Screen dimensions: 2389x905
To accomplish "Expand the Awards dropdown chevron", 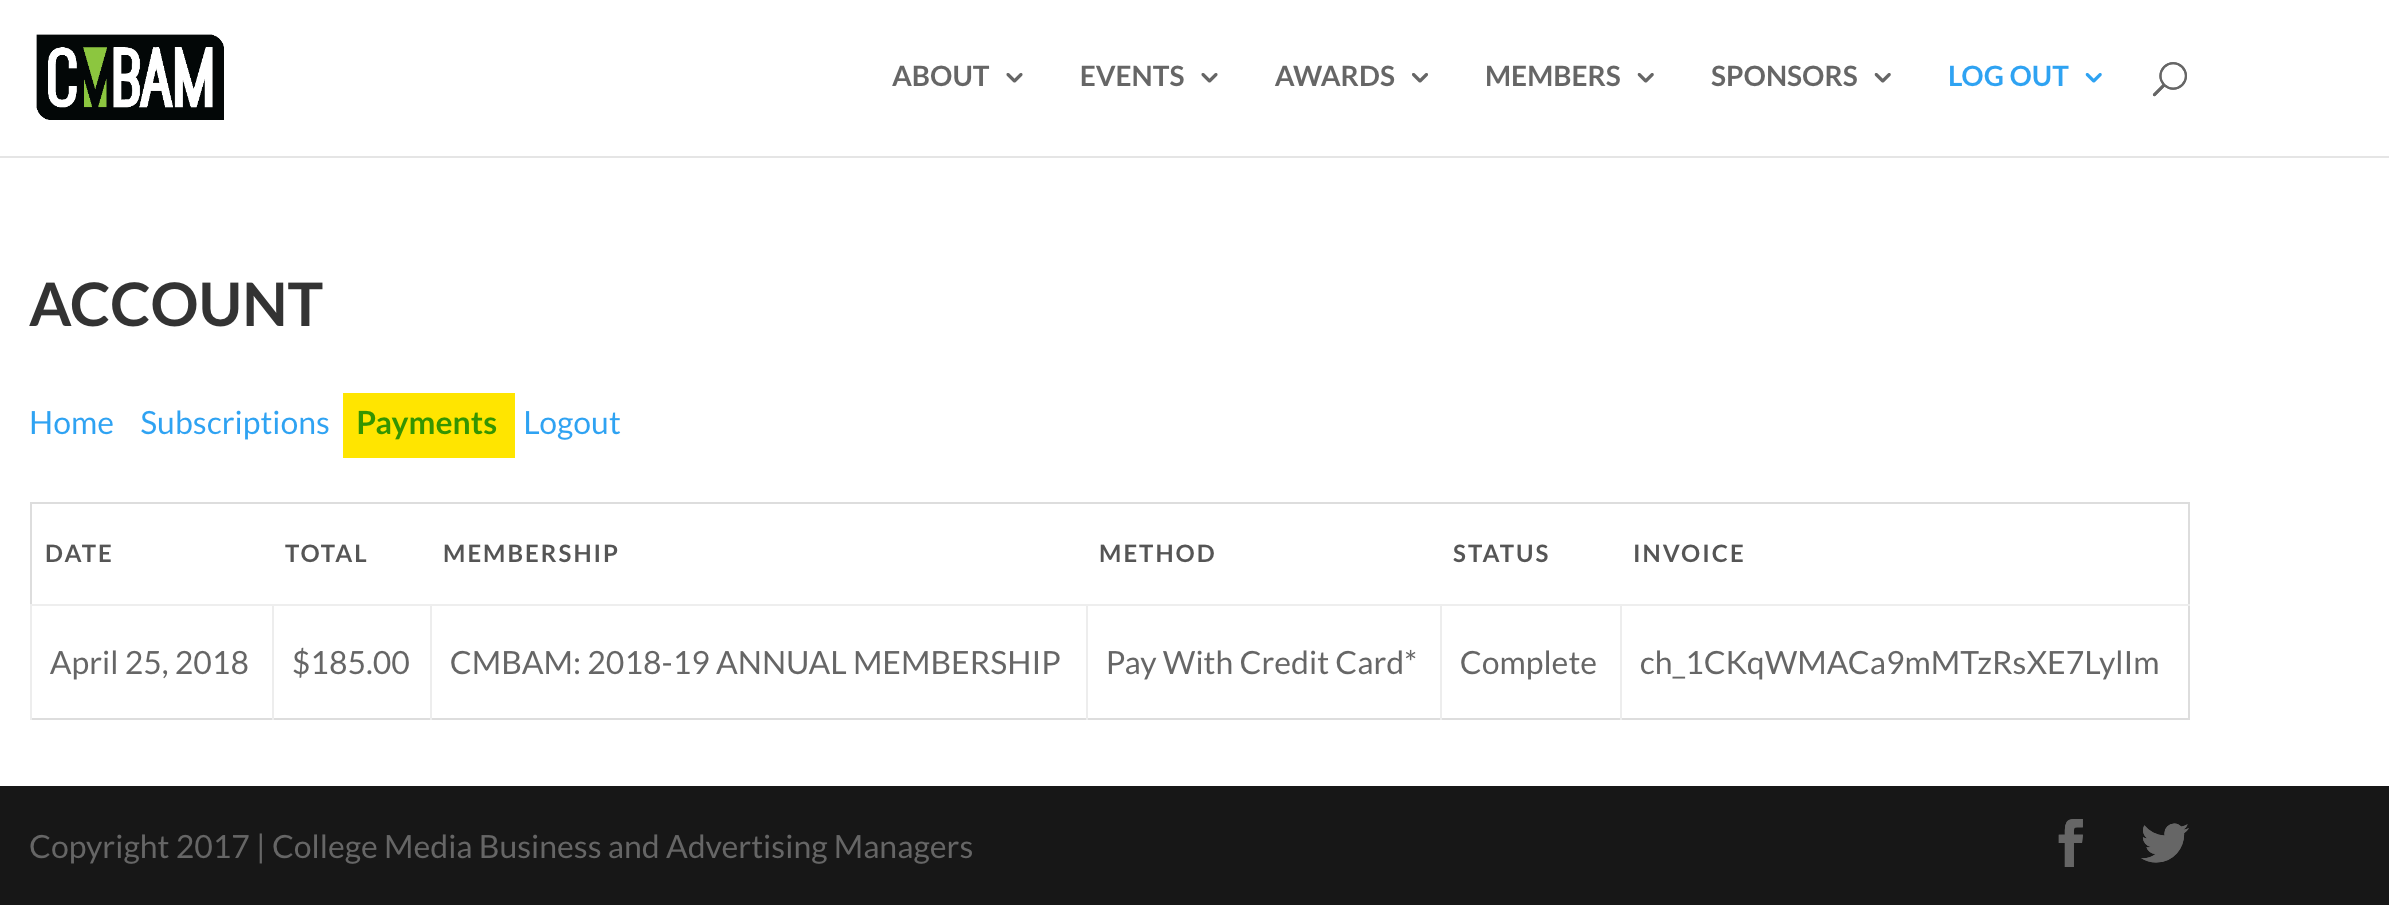I will (x=1419, y=78).
